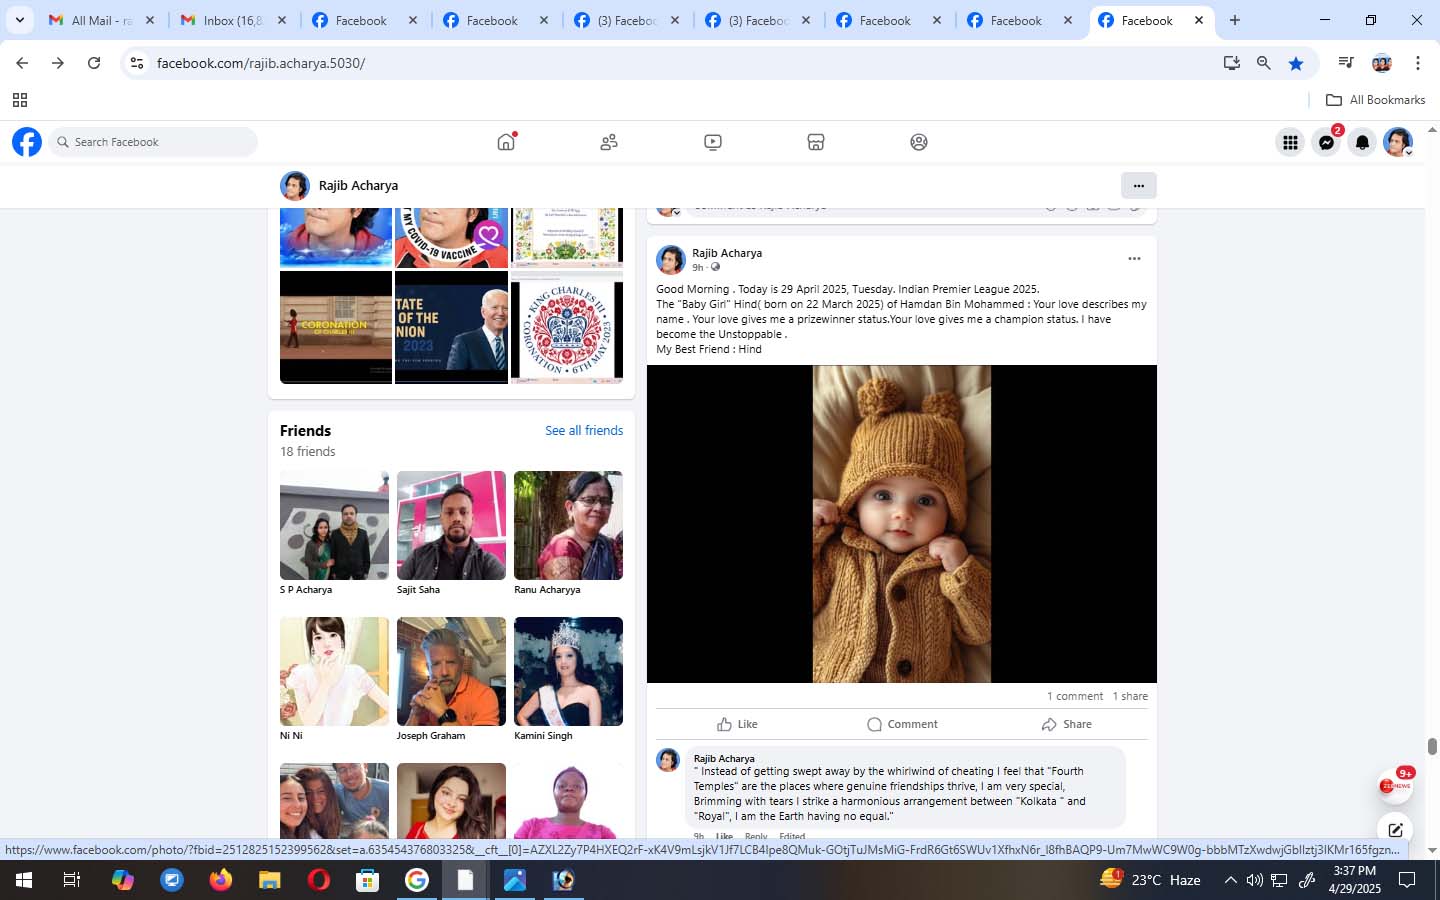
Task: Open zoom magnifier icon in address bar
Action: click(1264, 63)
